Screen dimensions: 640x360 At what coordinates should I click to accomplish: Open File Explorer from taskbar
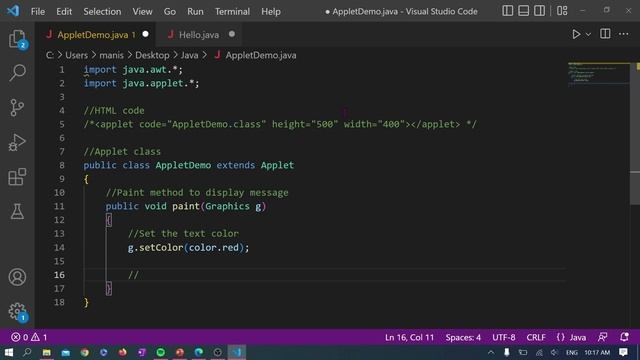(x=47, y=352)
